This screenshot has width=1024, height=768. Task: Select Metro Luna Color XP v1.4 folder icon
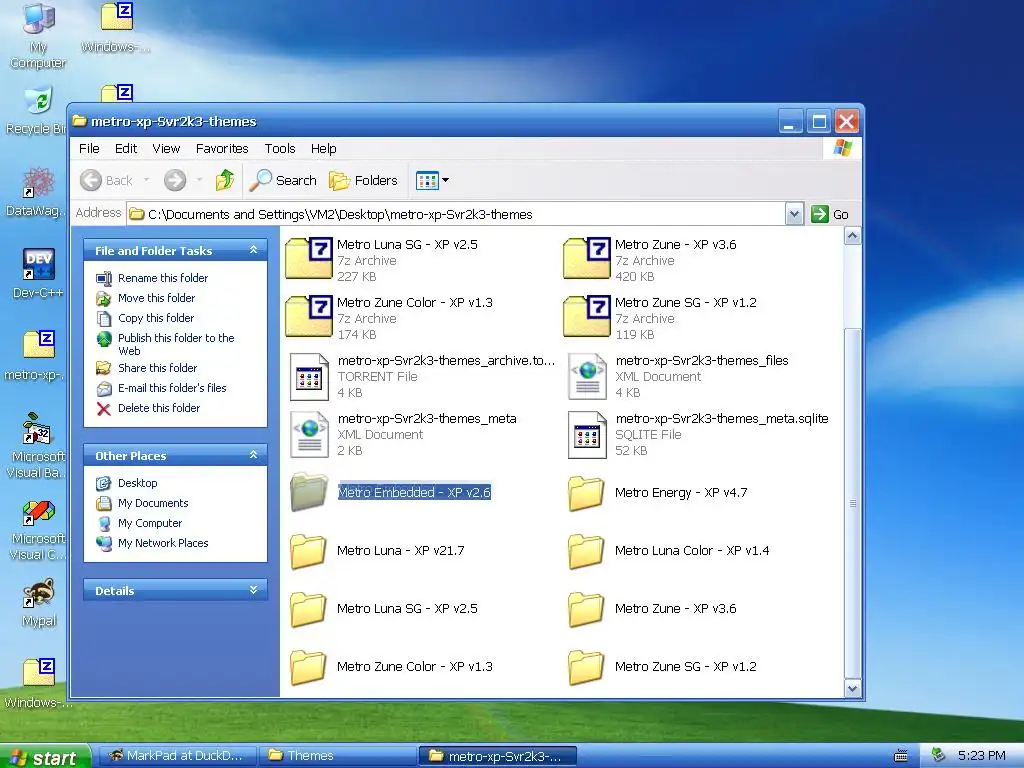pos(586,551)
